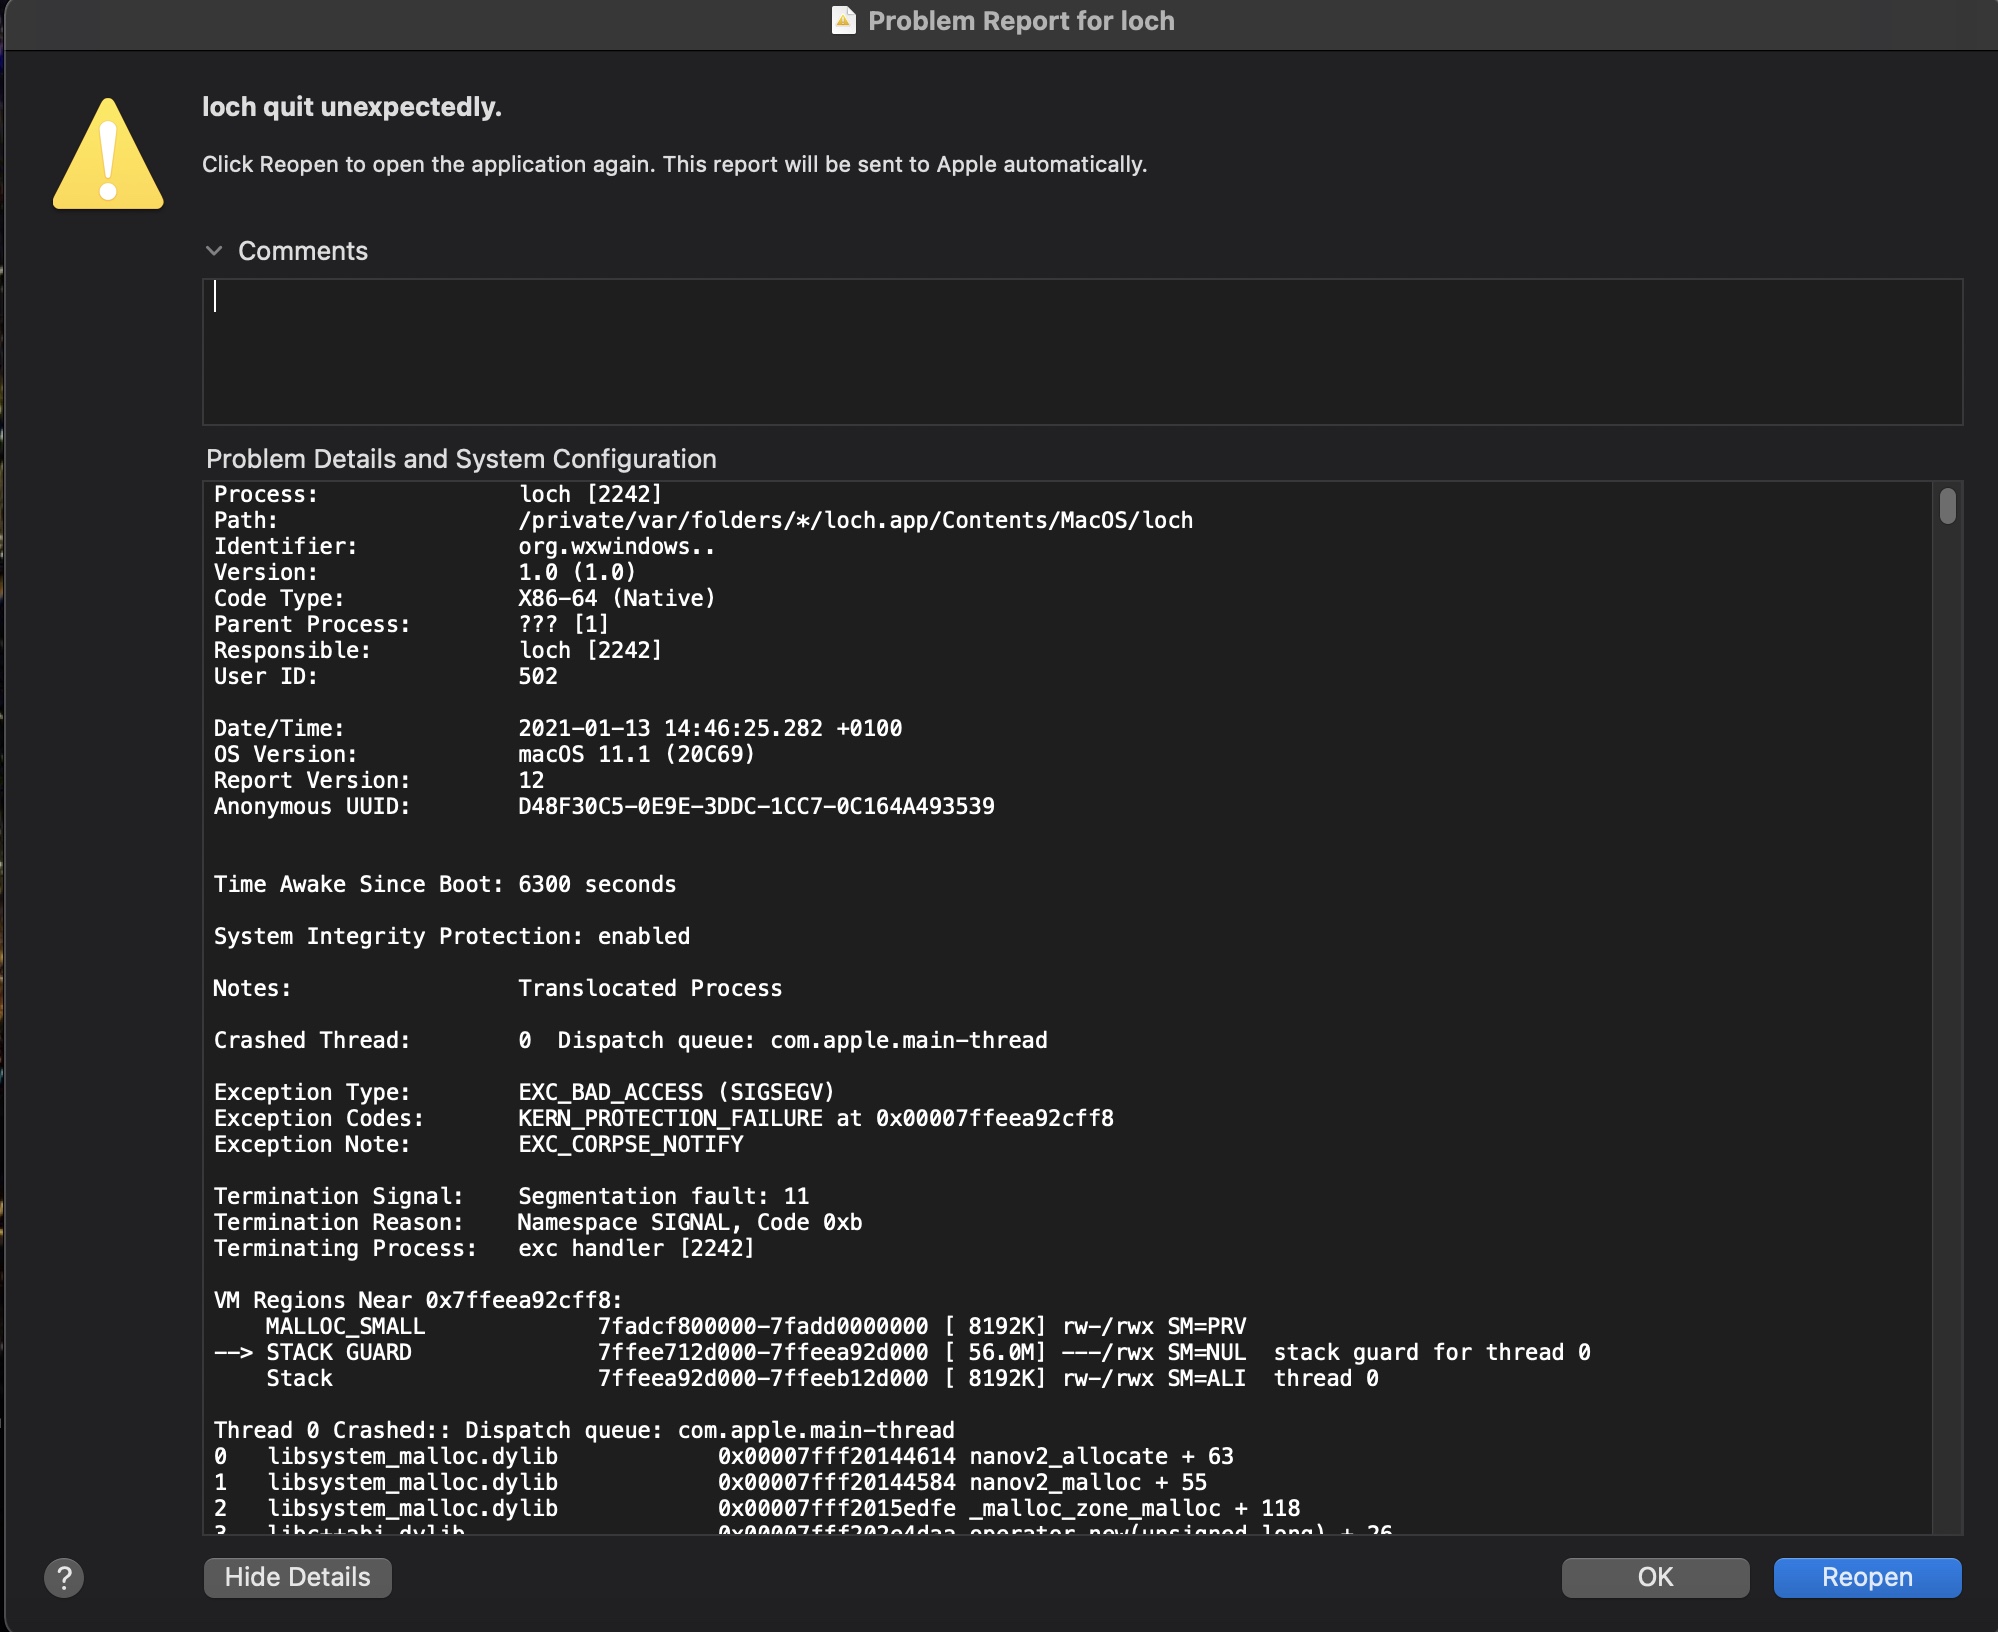Screen dimensions: 1998x1632
Task: Click 'Segmentation fault: 11' termination signal
Action: (x=663, y=1196)
